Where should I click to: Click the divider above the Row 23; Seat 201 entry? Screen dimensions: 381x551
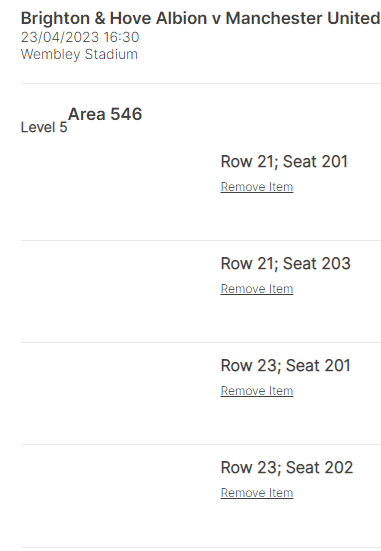click(x=201, y=342)
